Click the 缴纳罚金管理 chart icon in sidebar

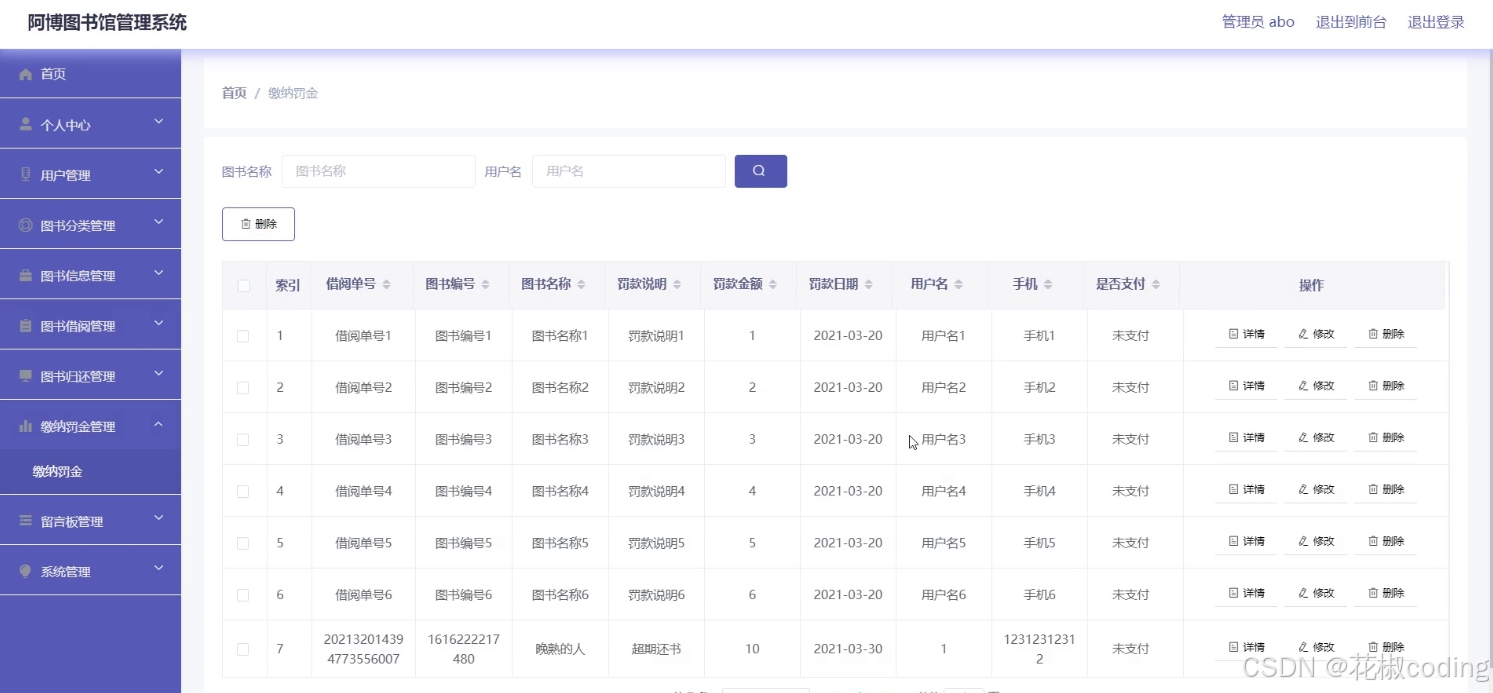click(25, 424)
